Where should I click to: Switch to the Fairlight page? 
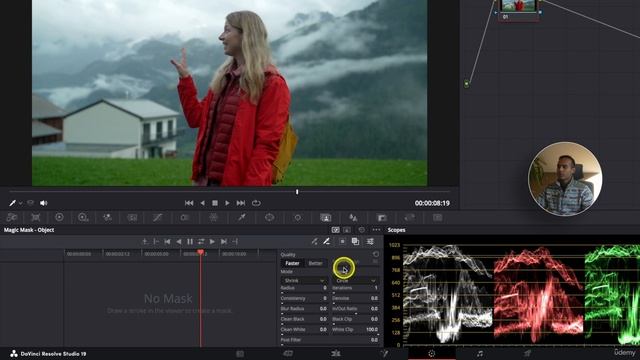480,353
